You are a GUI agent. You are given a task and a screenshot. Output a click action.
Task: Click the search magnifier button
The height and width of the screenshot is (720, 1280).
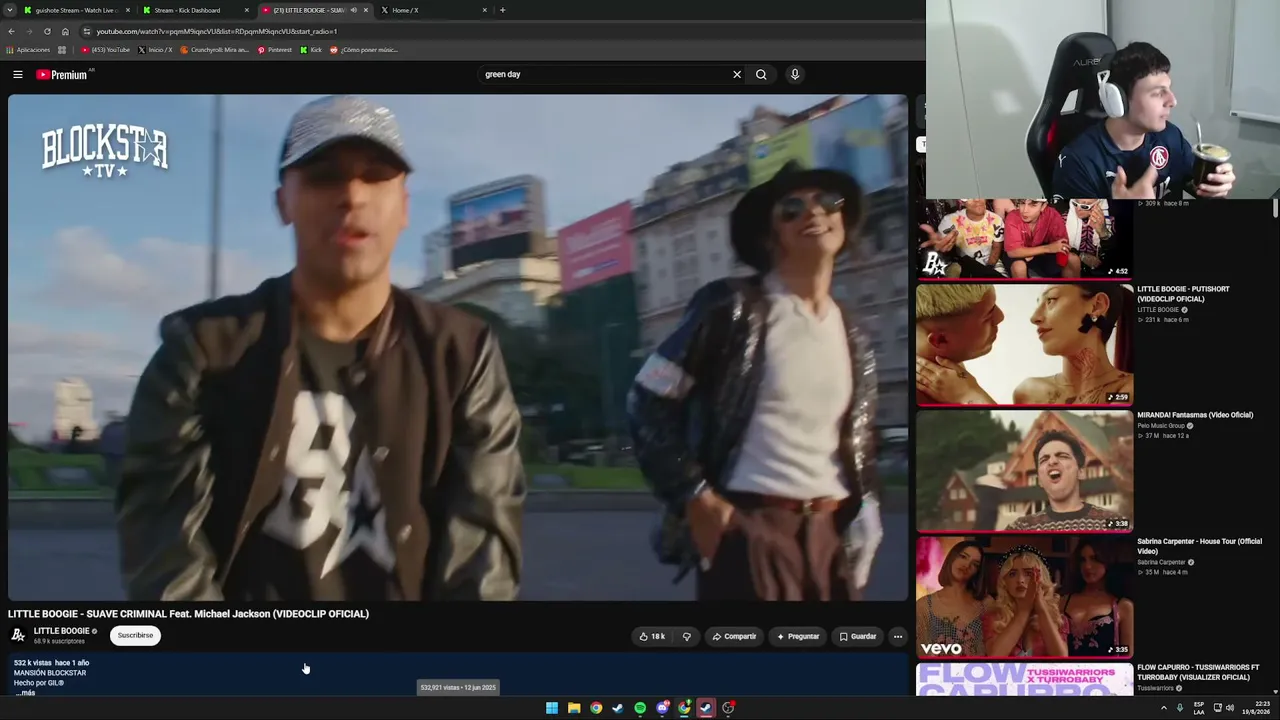(x=761, y=74)
